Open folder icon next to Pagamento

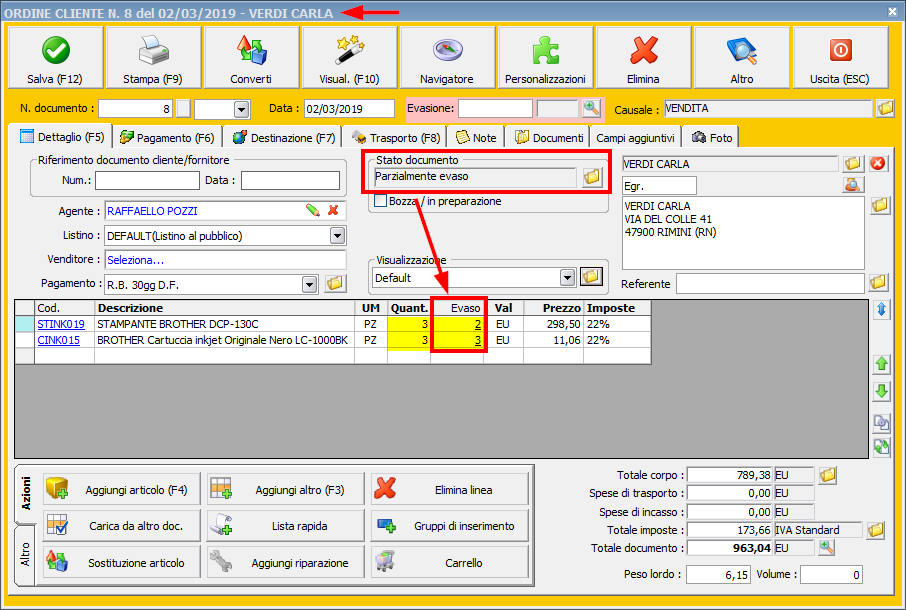(335, 284)
